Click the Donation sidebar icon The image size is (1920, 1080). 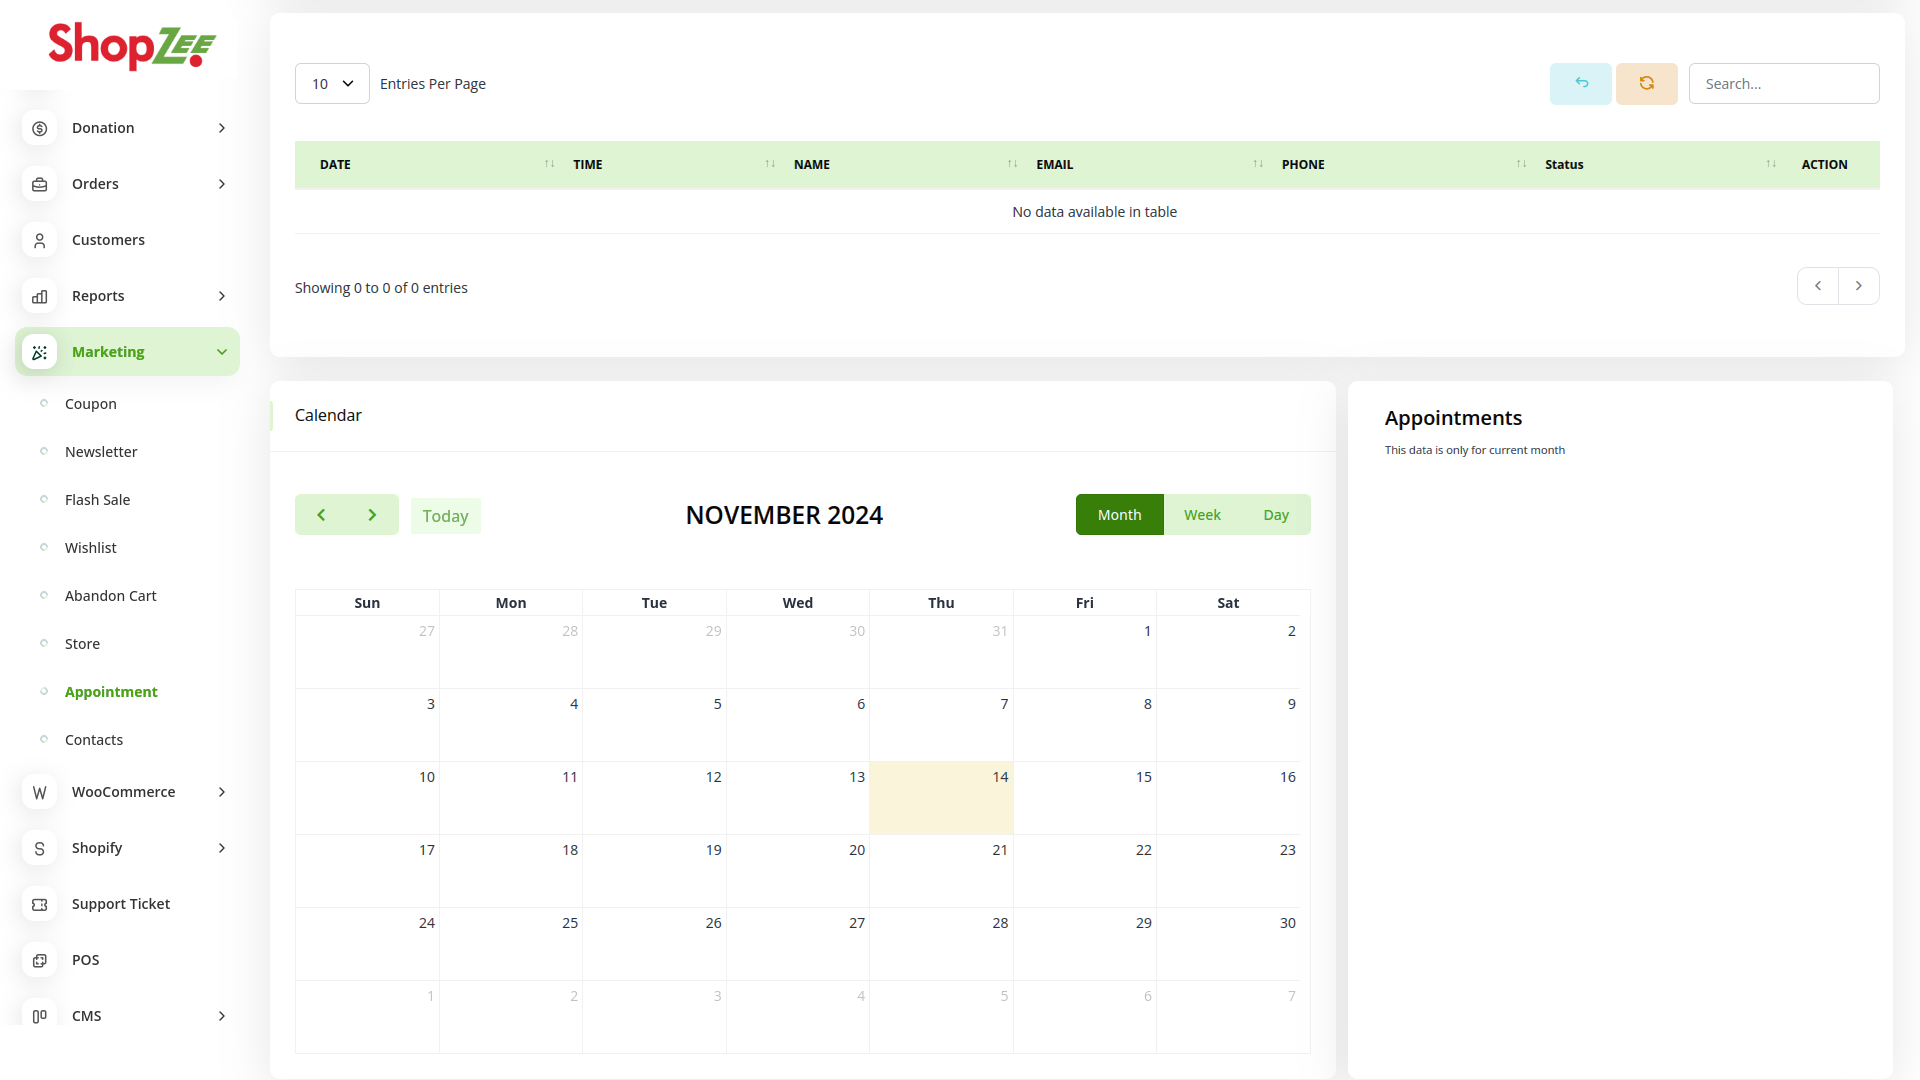pos(40,128)
